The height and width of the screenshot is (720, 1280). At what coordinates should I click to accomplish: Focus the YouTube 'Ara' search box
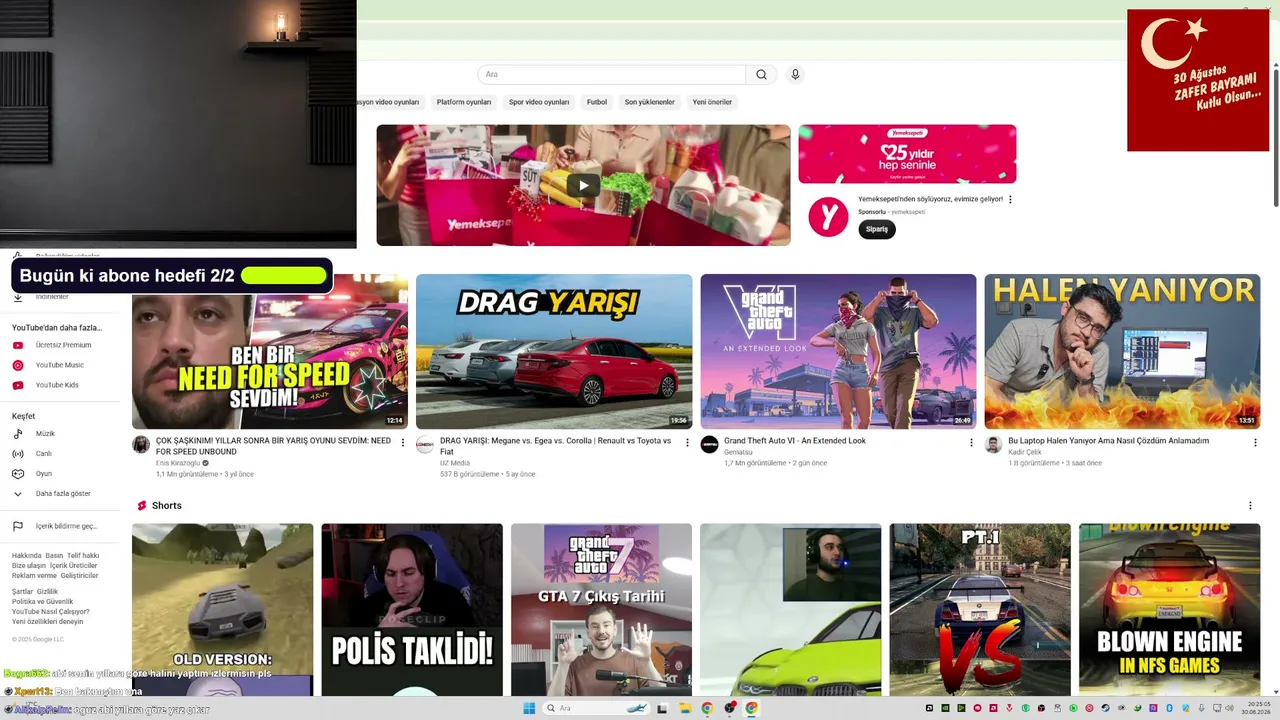click(x=611, y=74)
